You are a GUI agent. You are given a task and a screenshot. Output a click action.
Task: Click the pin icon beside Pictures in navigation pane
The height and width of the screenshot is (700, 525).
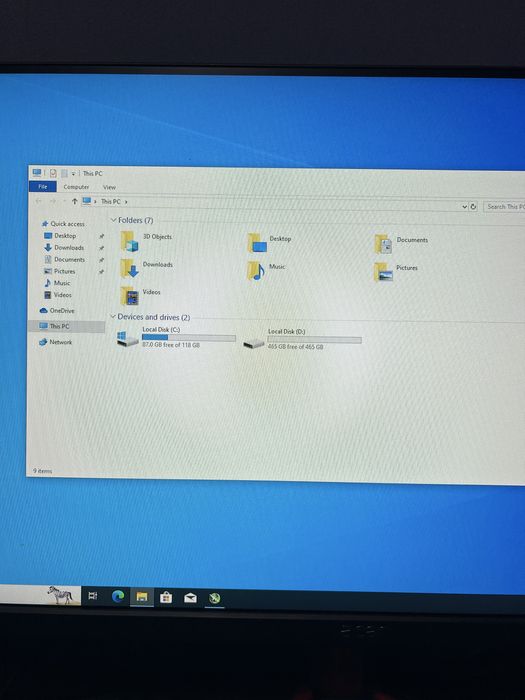[102, 271]
